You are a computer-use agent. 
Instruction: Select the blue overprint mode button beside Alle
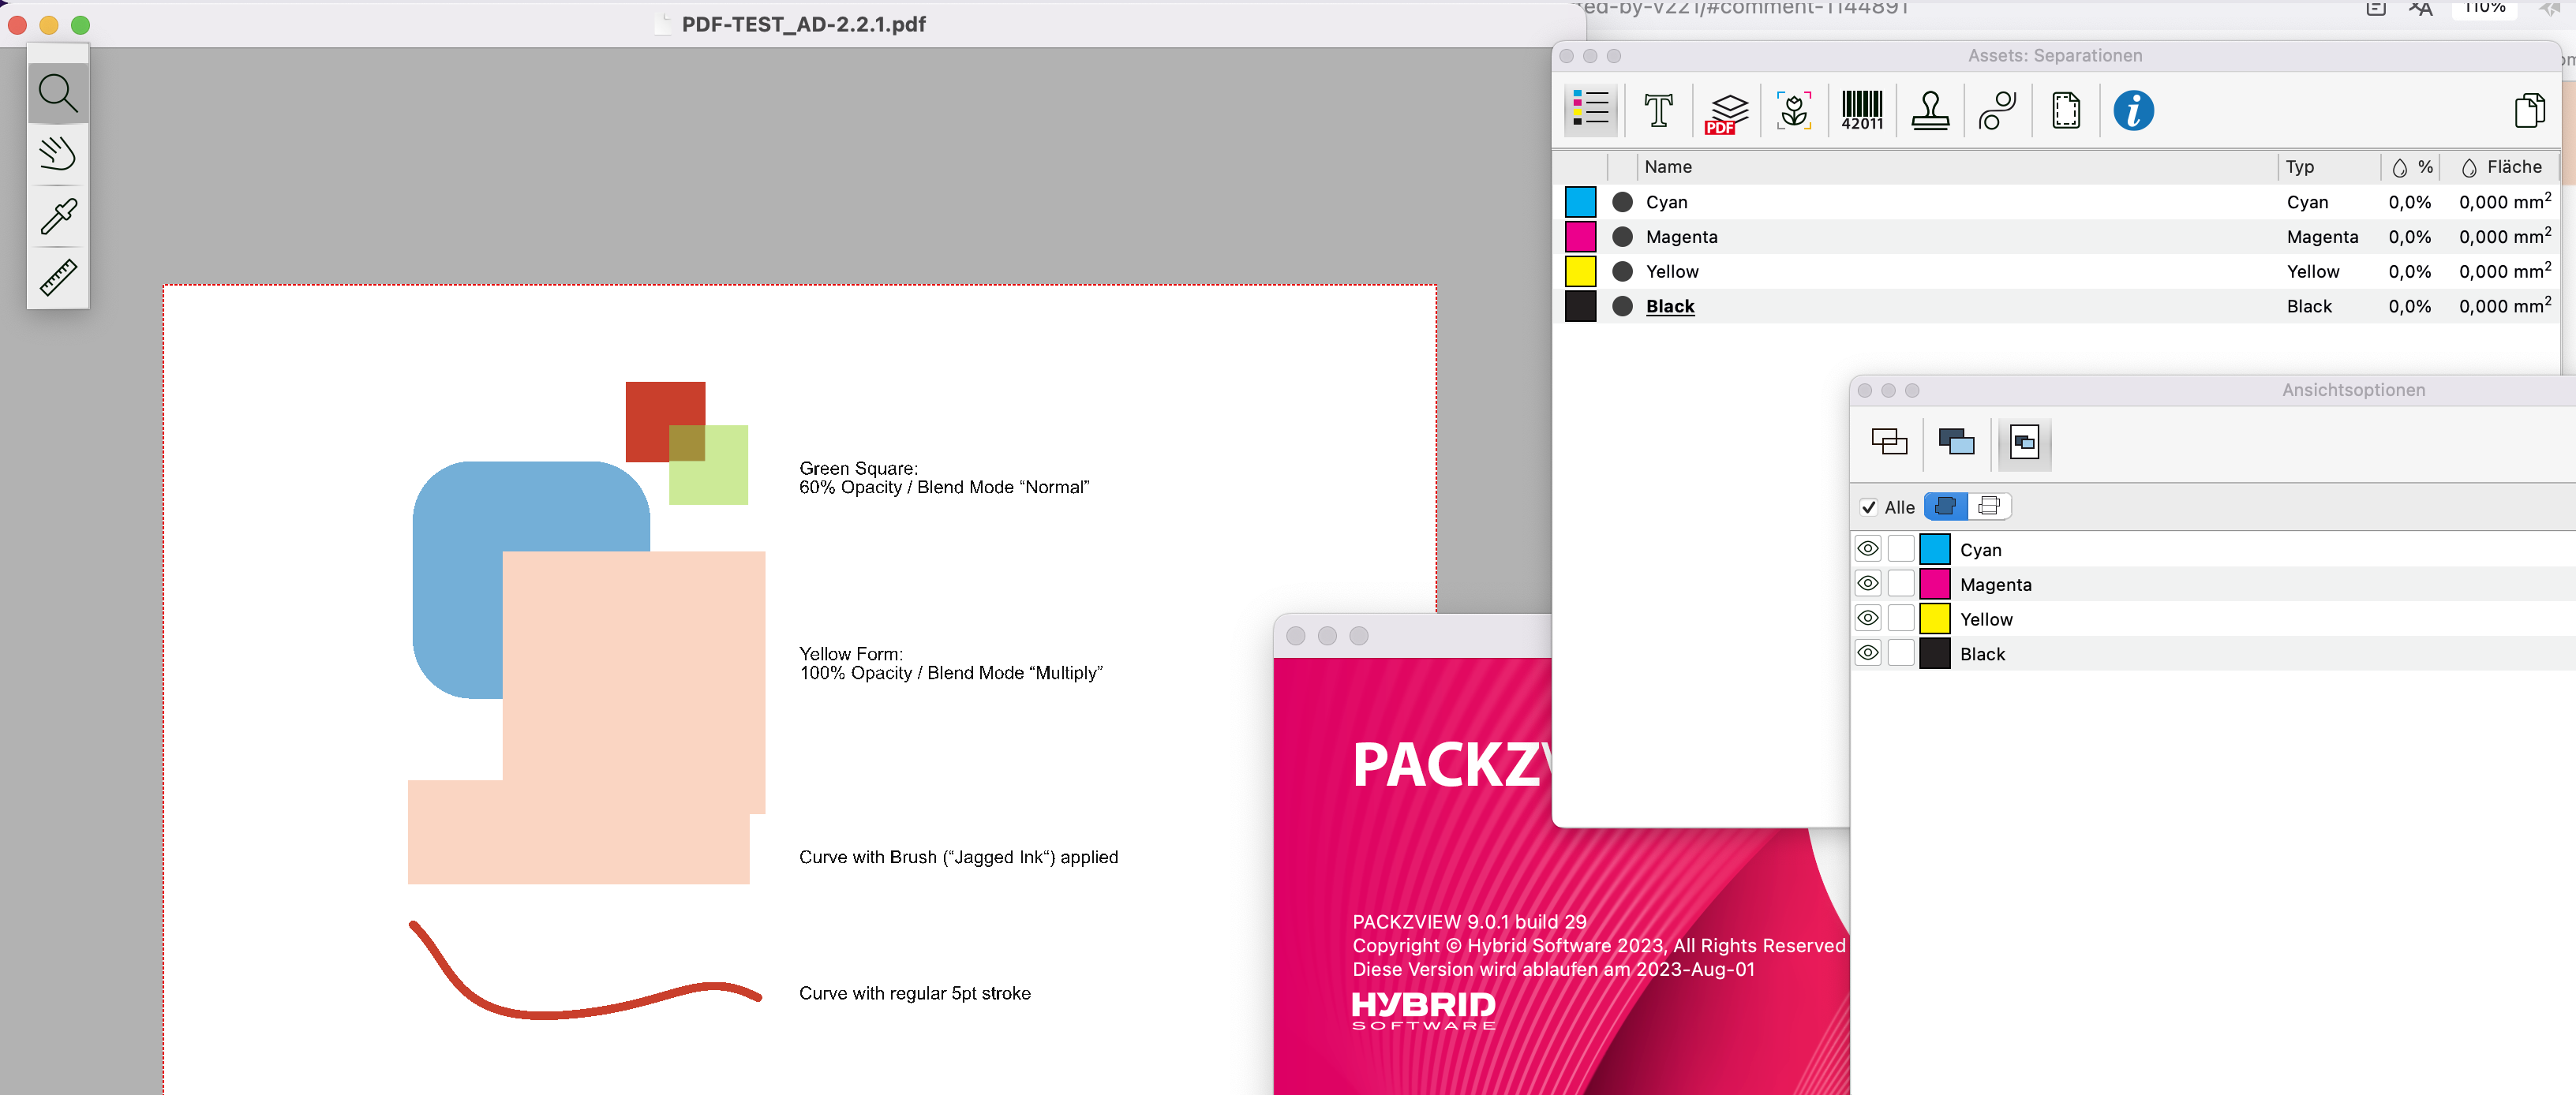click(1945, 506)
